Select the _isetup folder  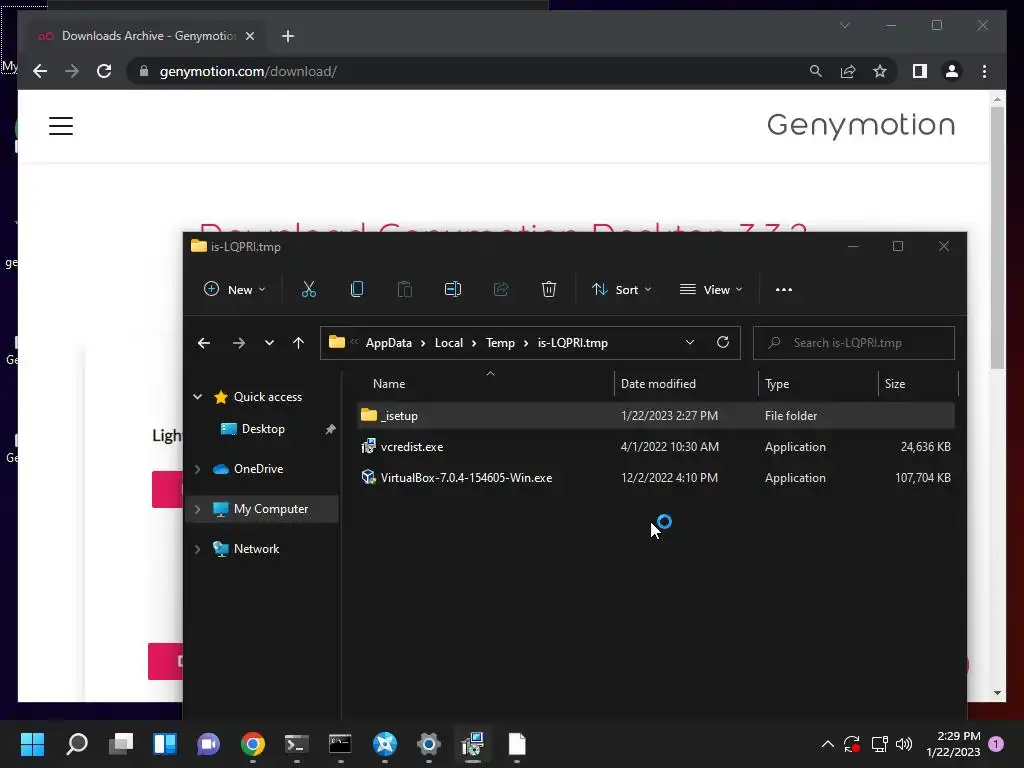[656, 415]
